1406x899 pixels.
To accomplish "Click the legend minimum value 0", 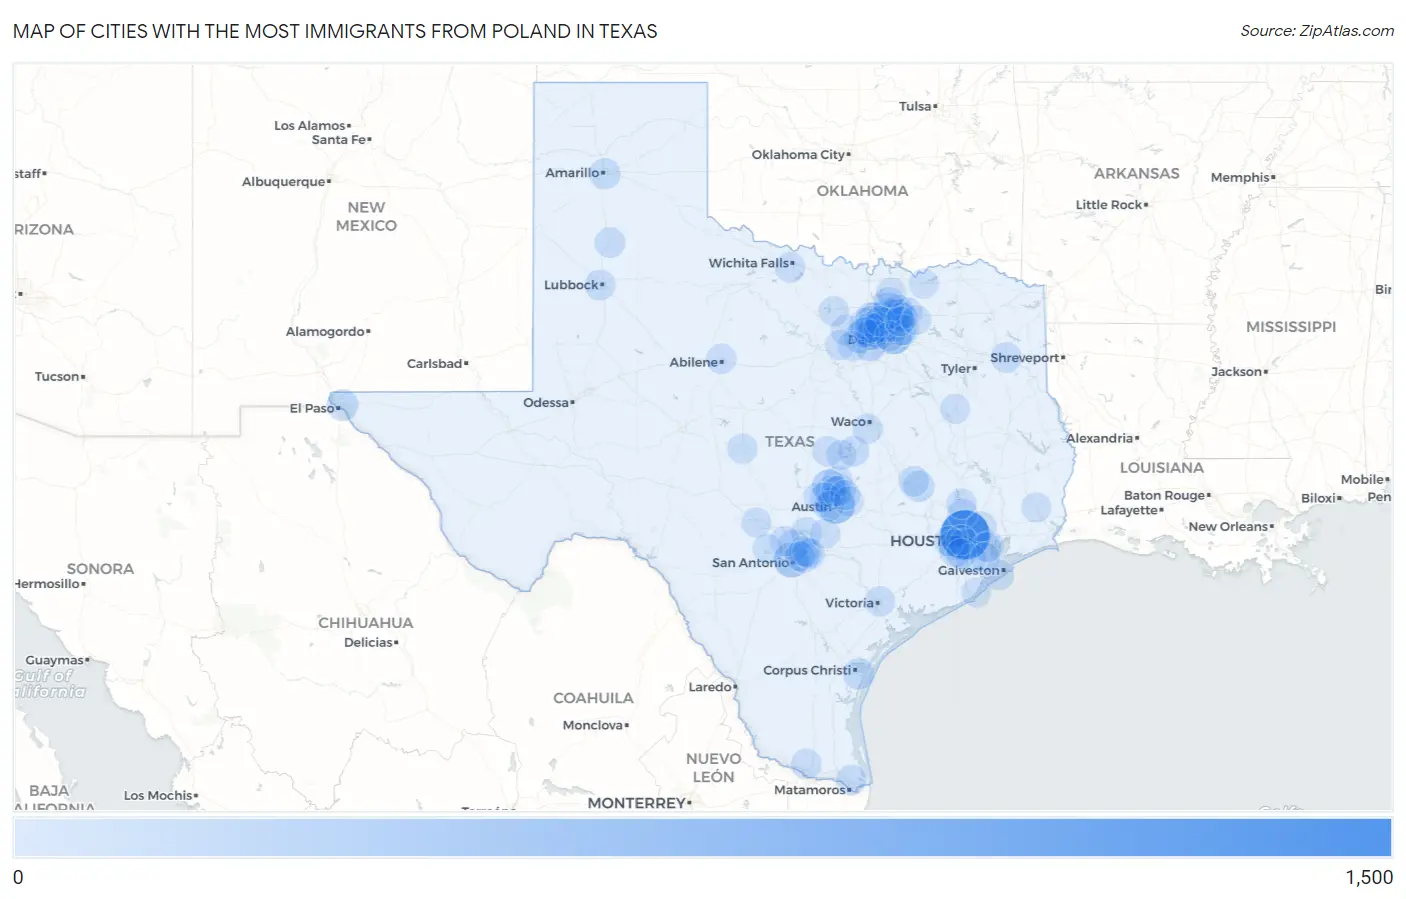I will pos(18,877).
